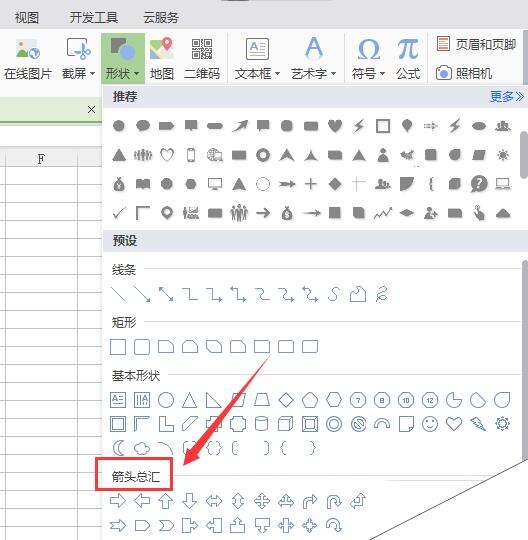Select column F header
This screenshot has height=540, width=528.
[41, 159]
